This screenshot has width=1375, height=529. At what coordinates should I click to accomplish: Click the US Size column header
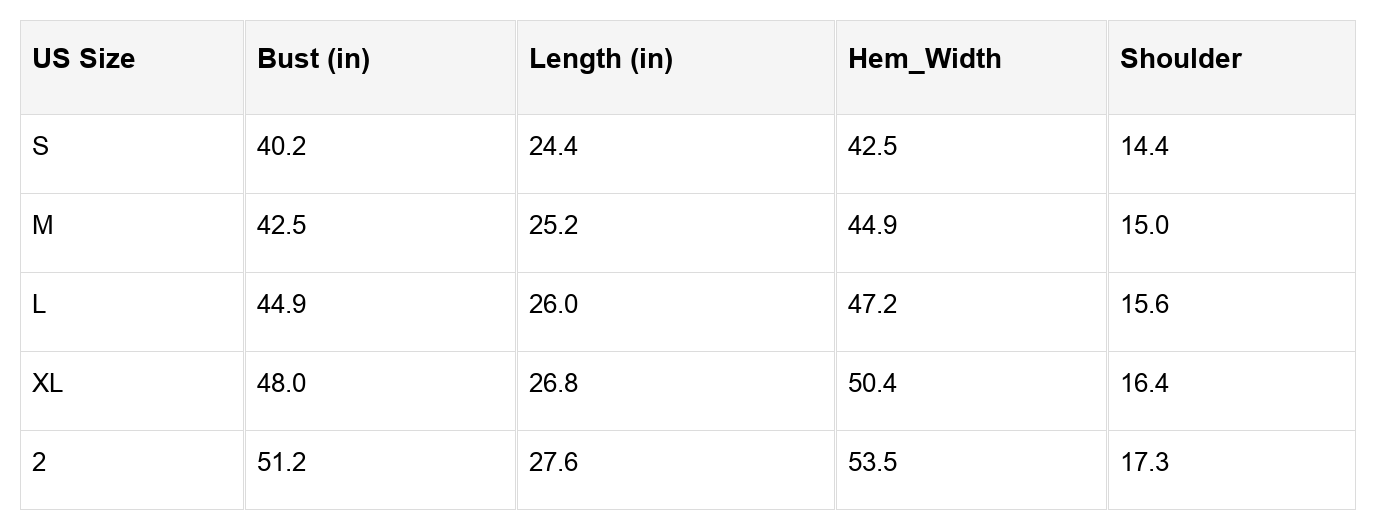(x=84, y=59)
